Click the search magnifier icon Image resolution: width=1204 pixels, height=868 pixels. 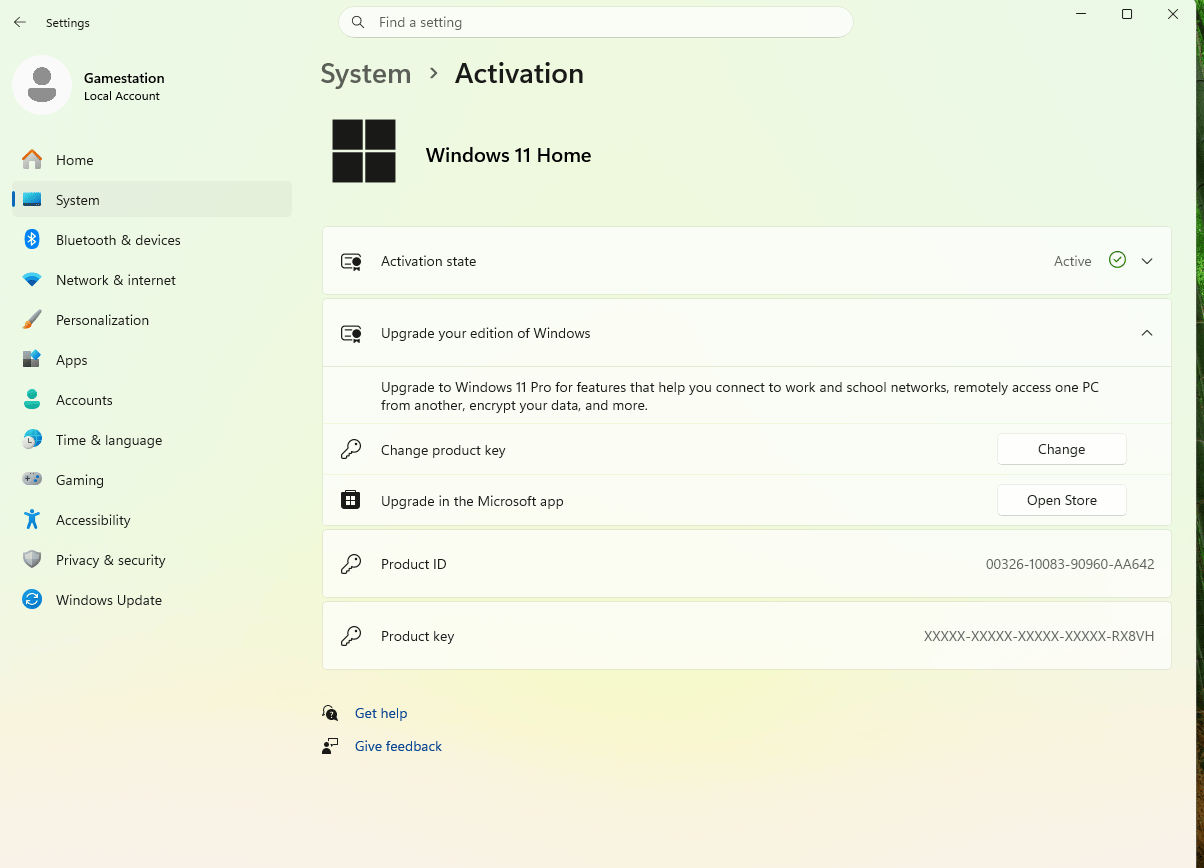tap(359, 22)
